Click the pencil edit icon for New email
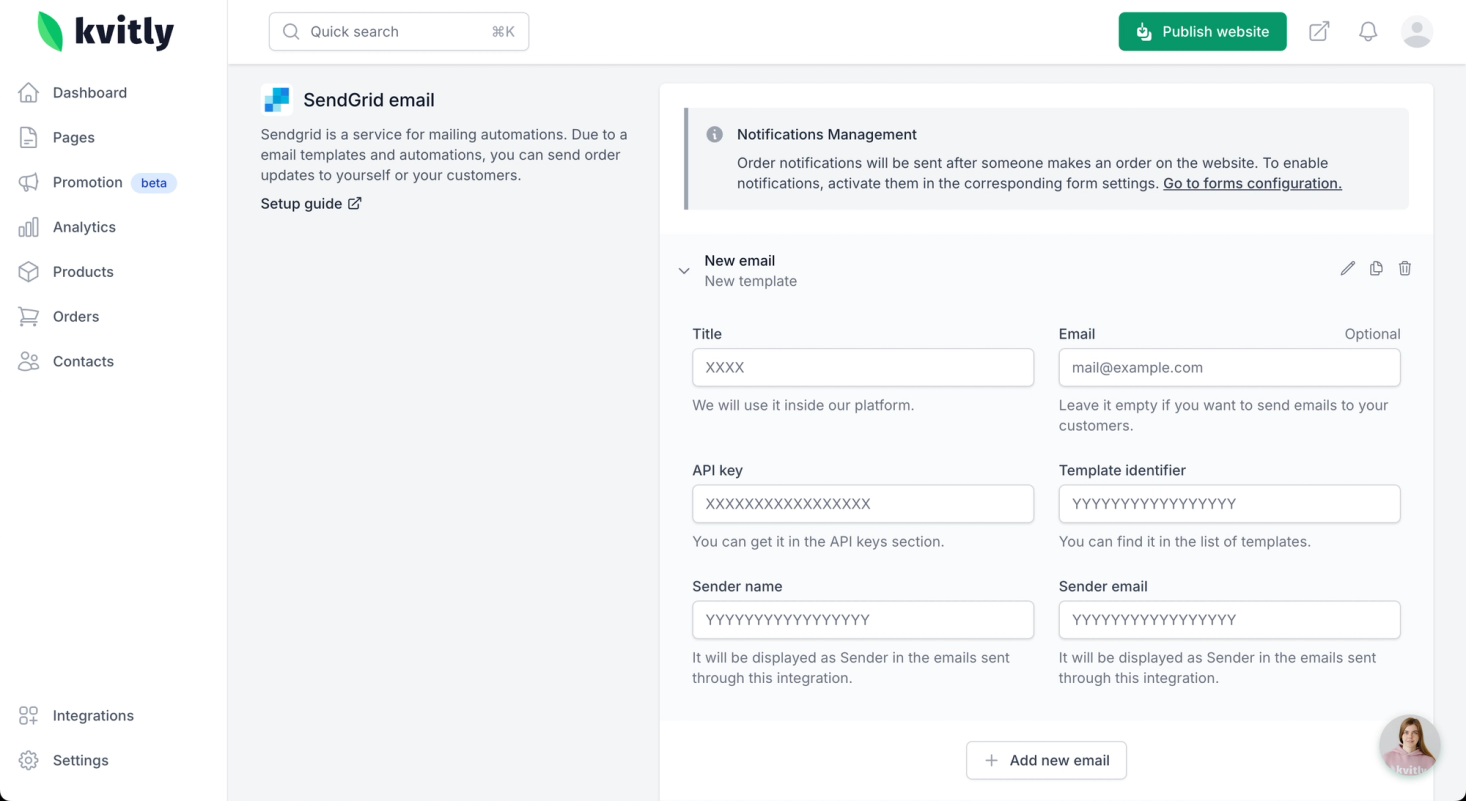The height and width of the screenshot is (801, 1466). click(x=1348, y=268)
